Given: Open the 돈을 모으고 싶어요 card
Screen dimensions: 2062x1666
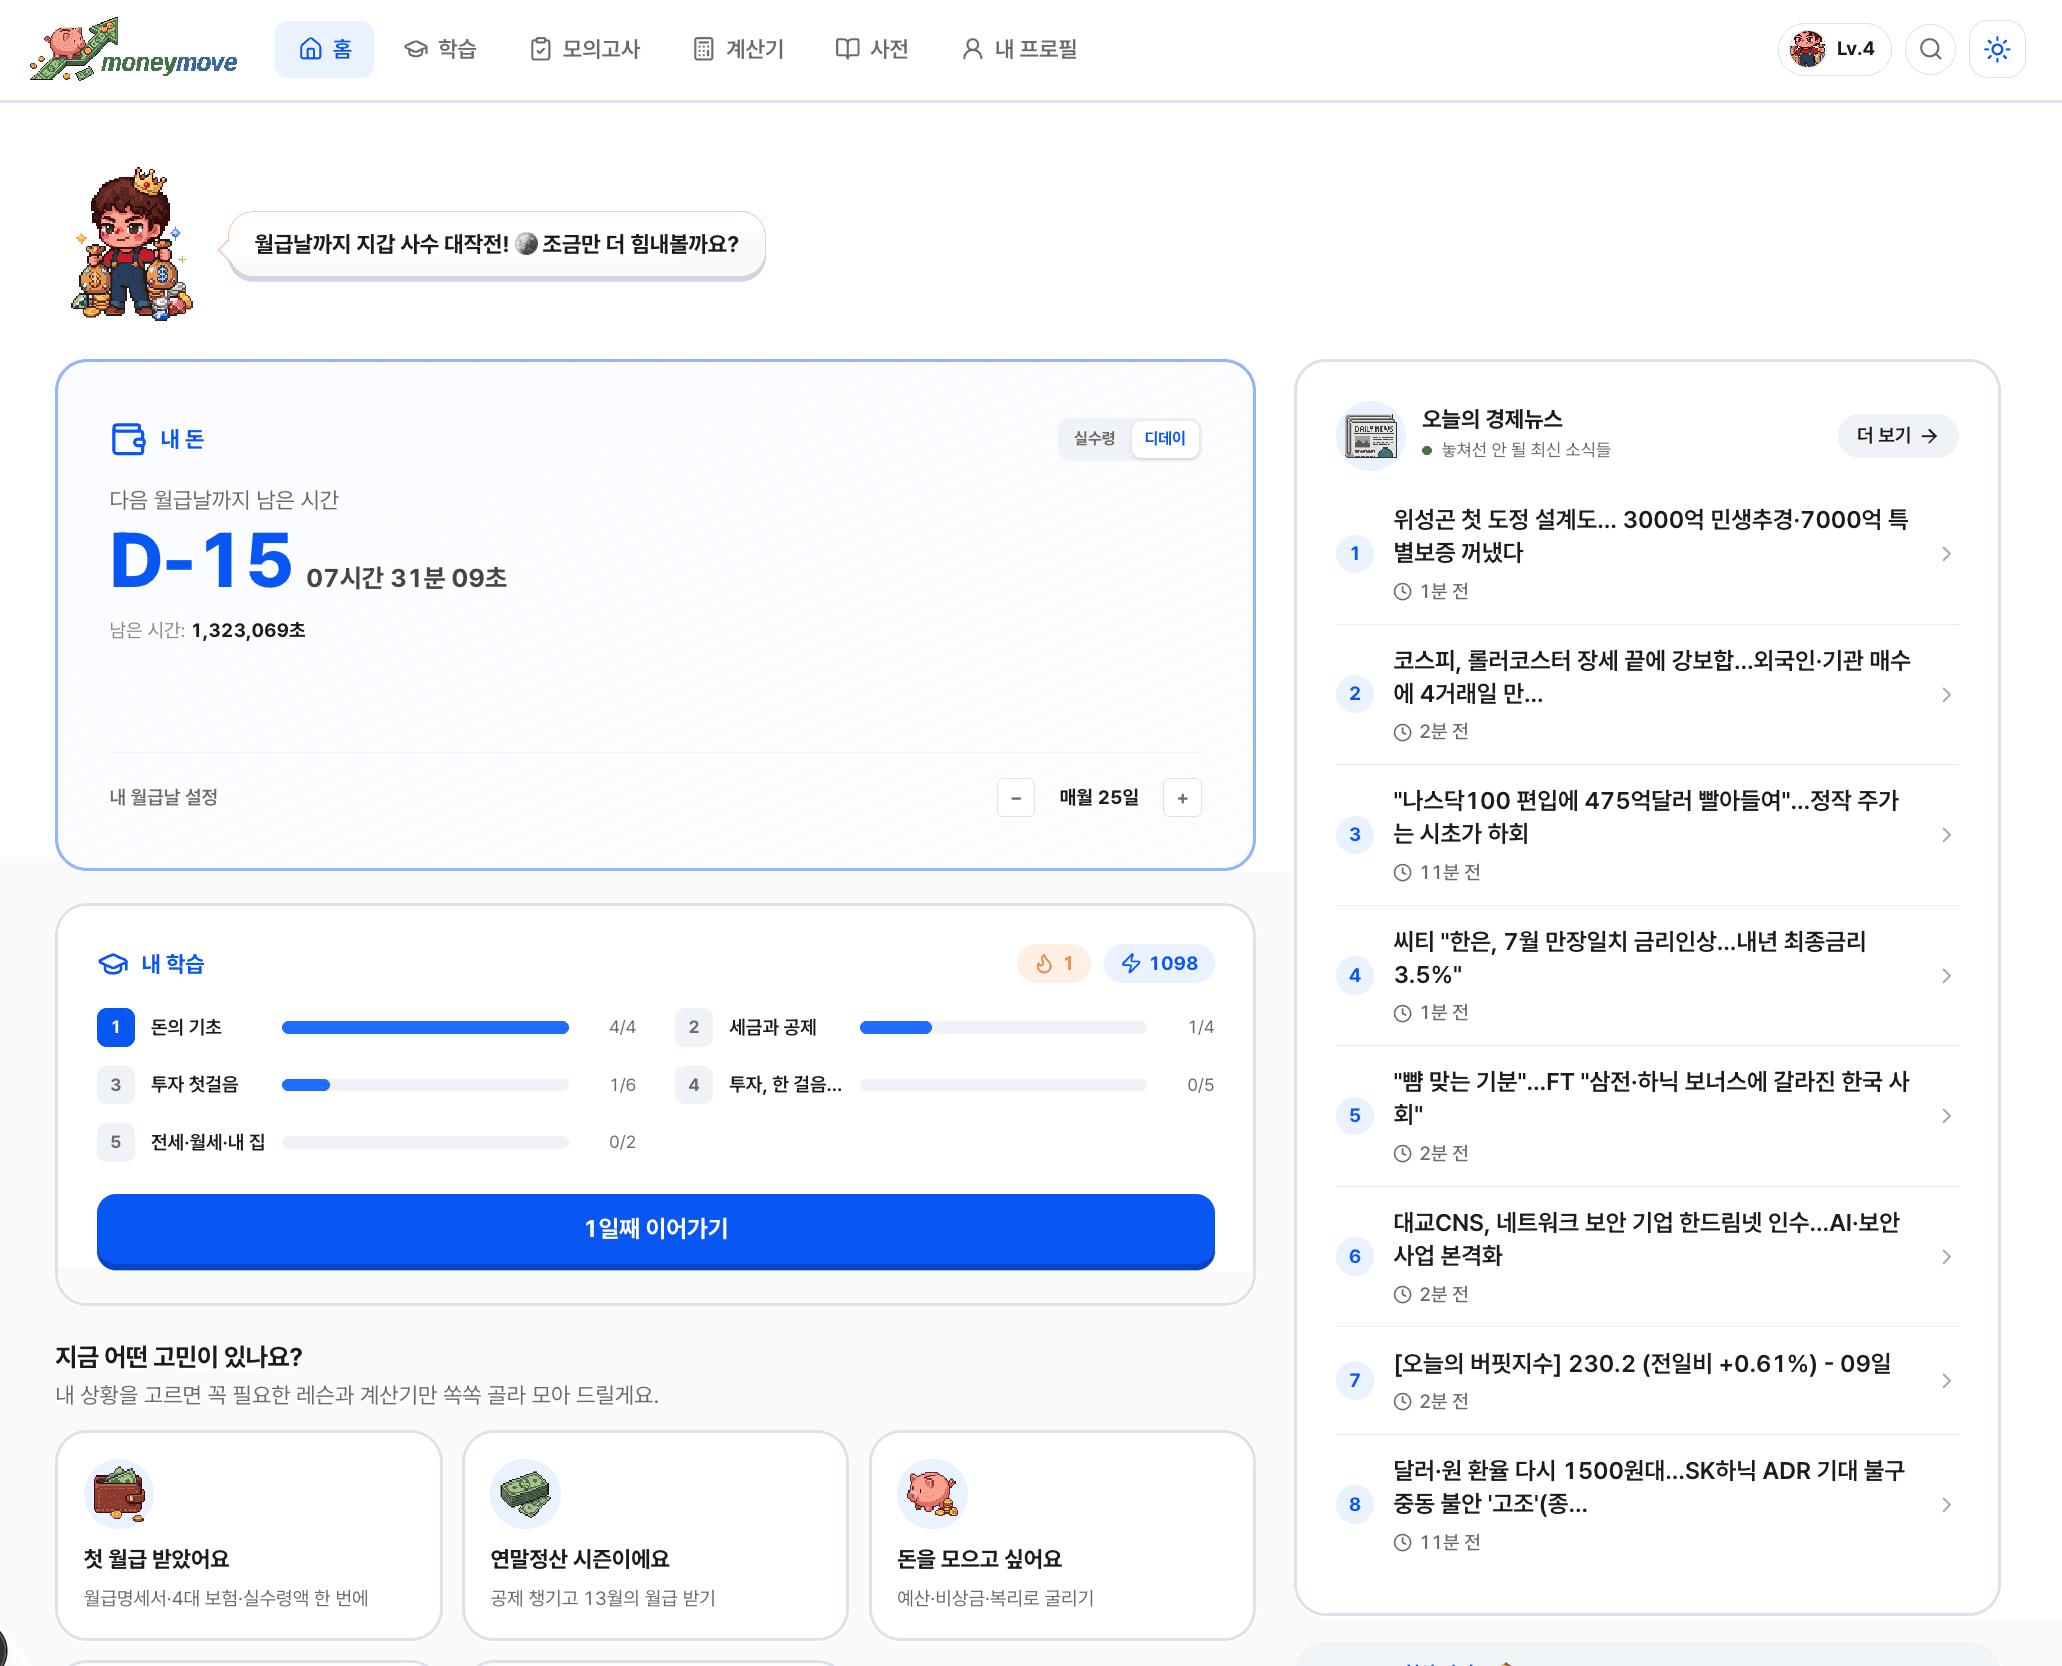Looking at the screenshot, I should pos(1062,1535).
